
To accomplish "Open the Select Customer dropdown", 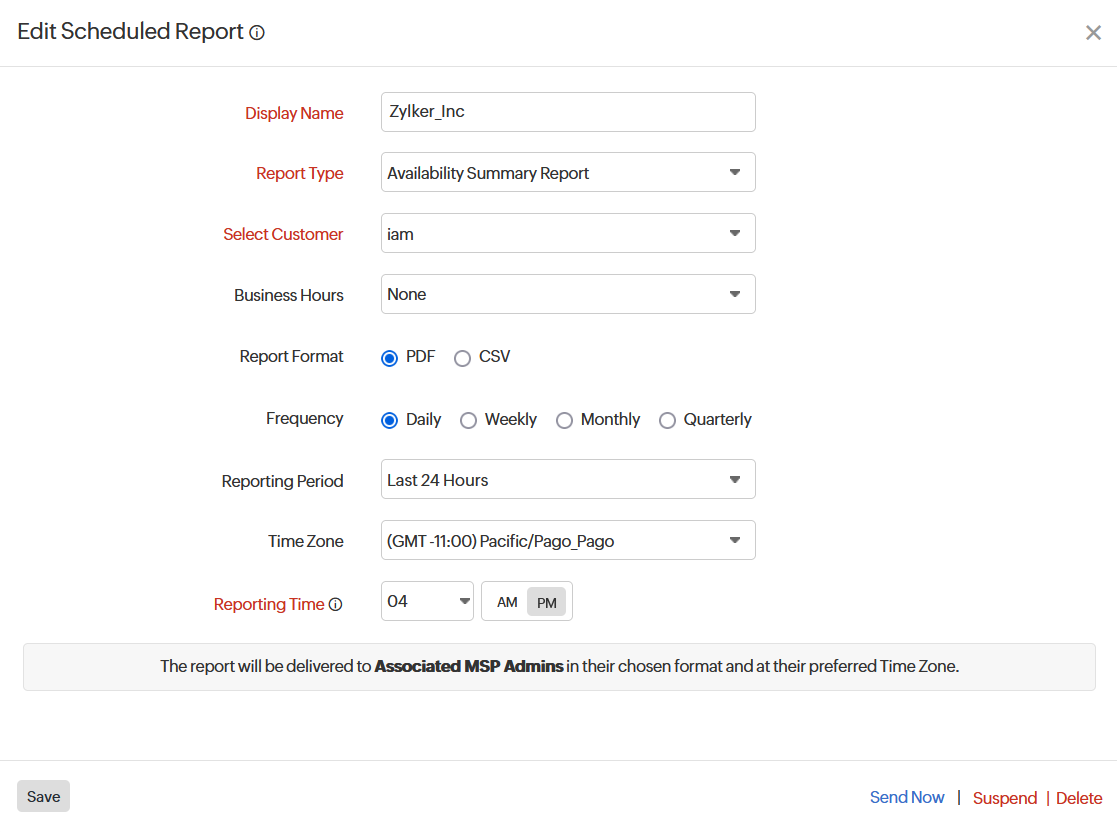I will coord(567,233).
